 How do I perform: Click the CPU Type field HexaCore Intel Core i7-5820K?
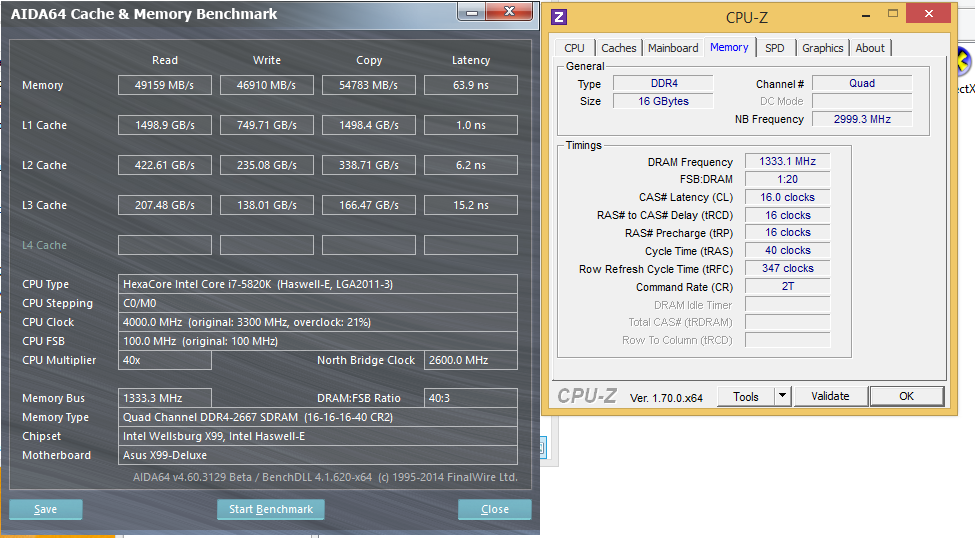[x=318, y=284]
